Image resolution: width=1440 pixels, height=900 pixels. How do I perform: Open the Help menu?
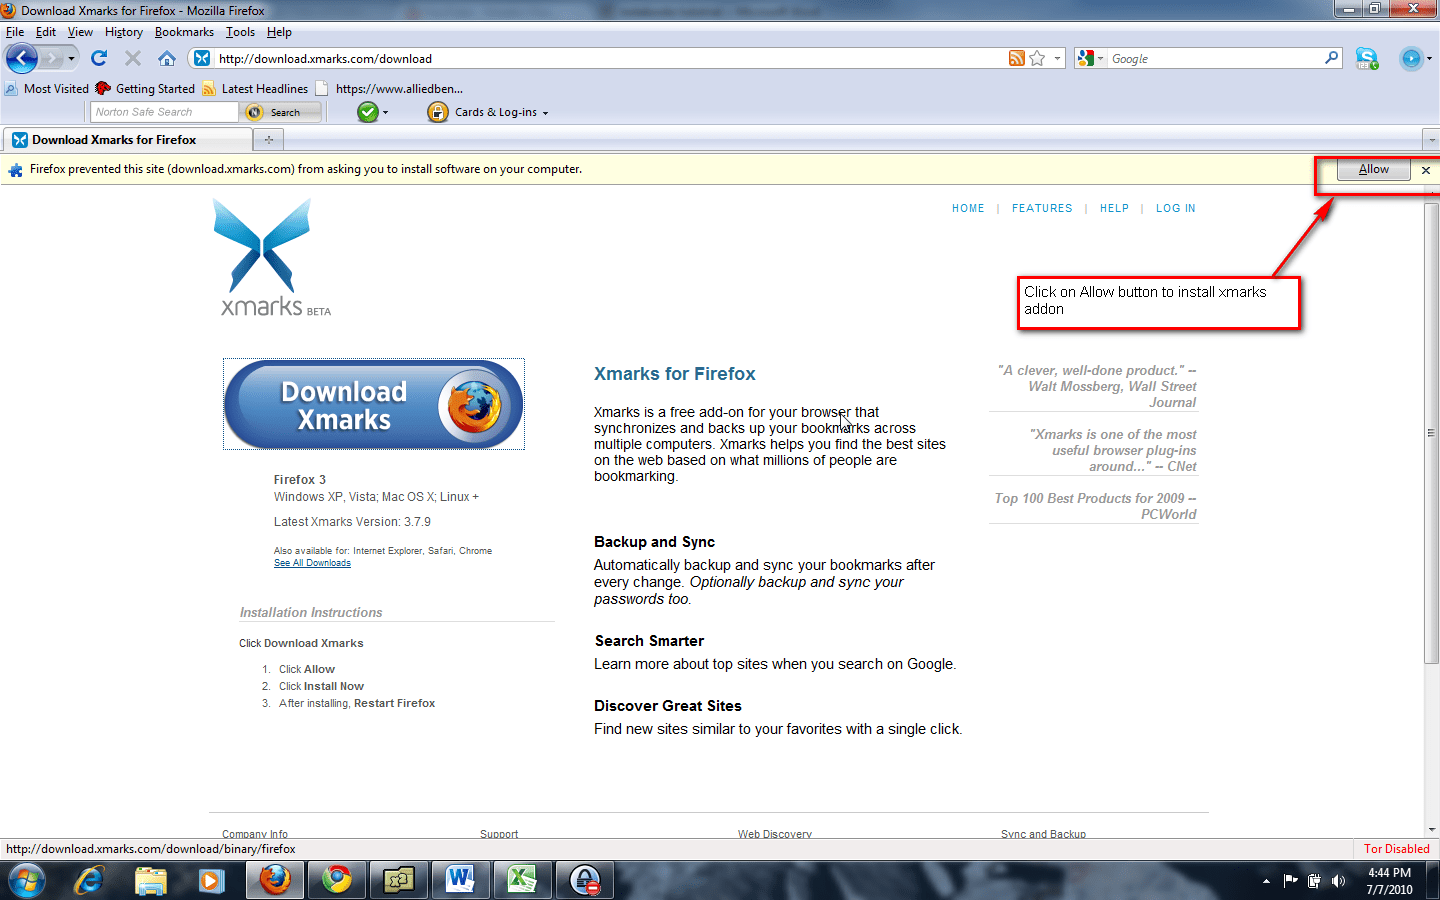pyautogui.click(x=279, y=32)
